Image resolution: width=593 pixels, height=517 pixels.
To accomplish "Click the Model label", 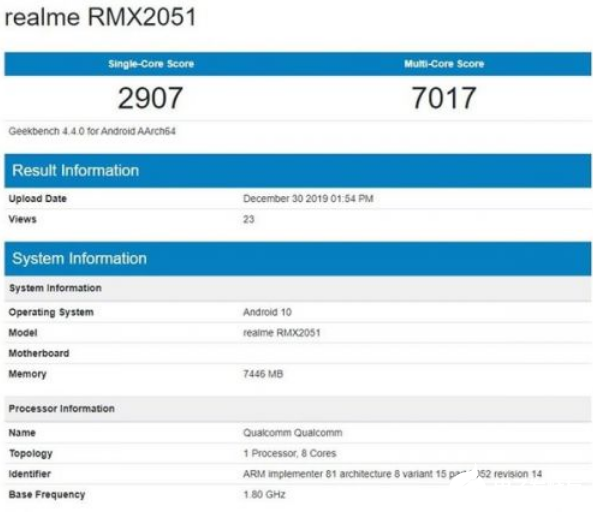I will [x=23, y=333].
